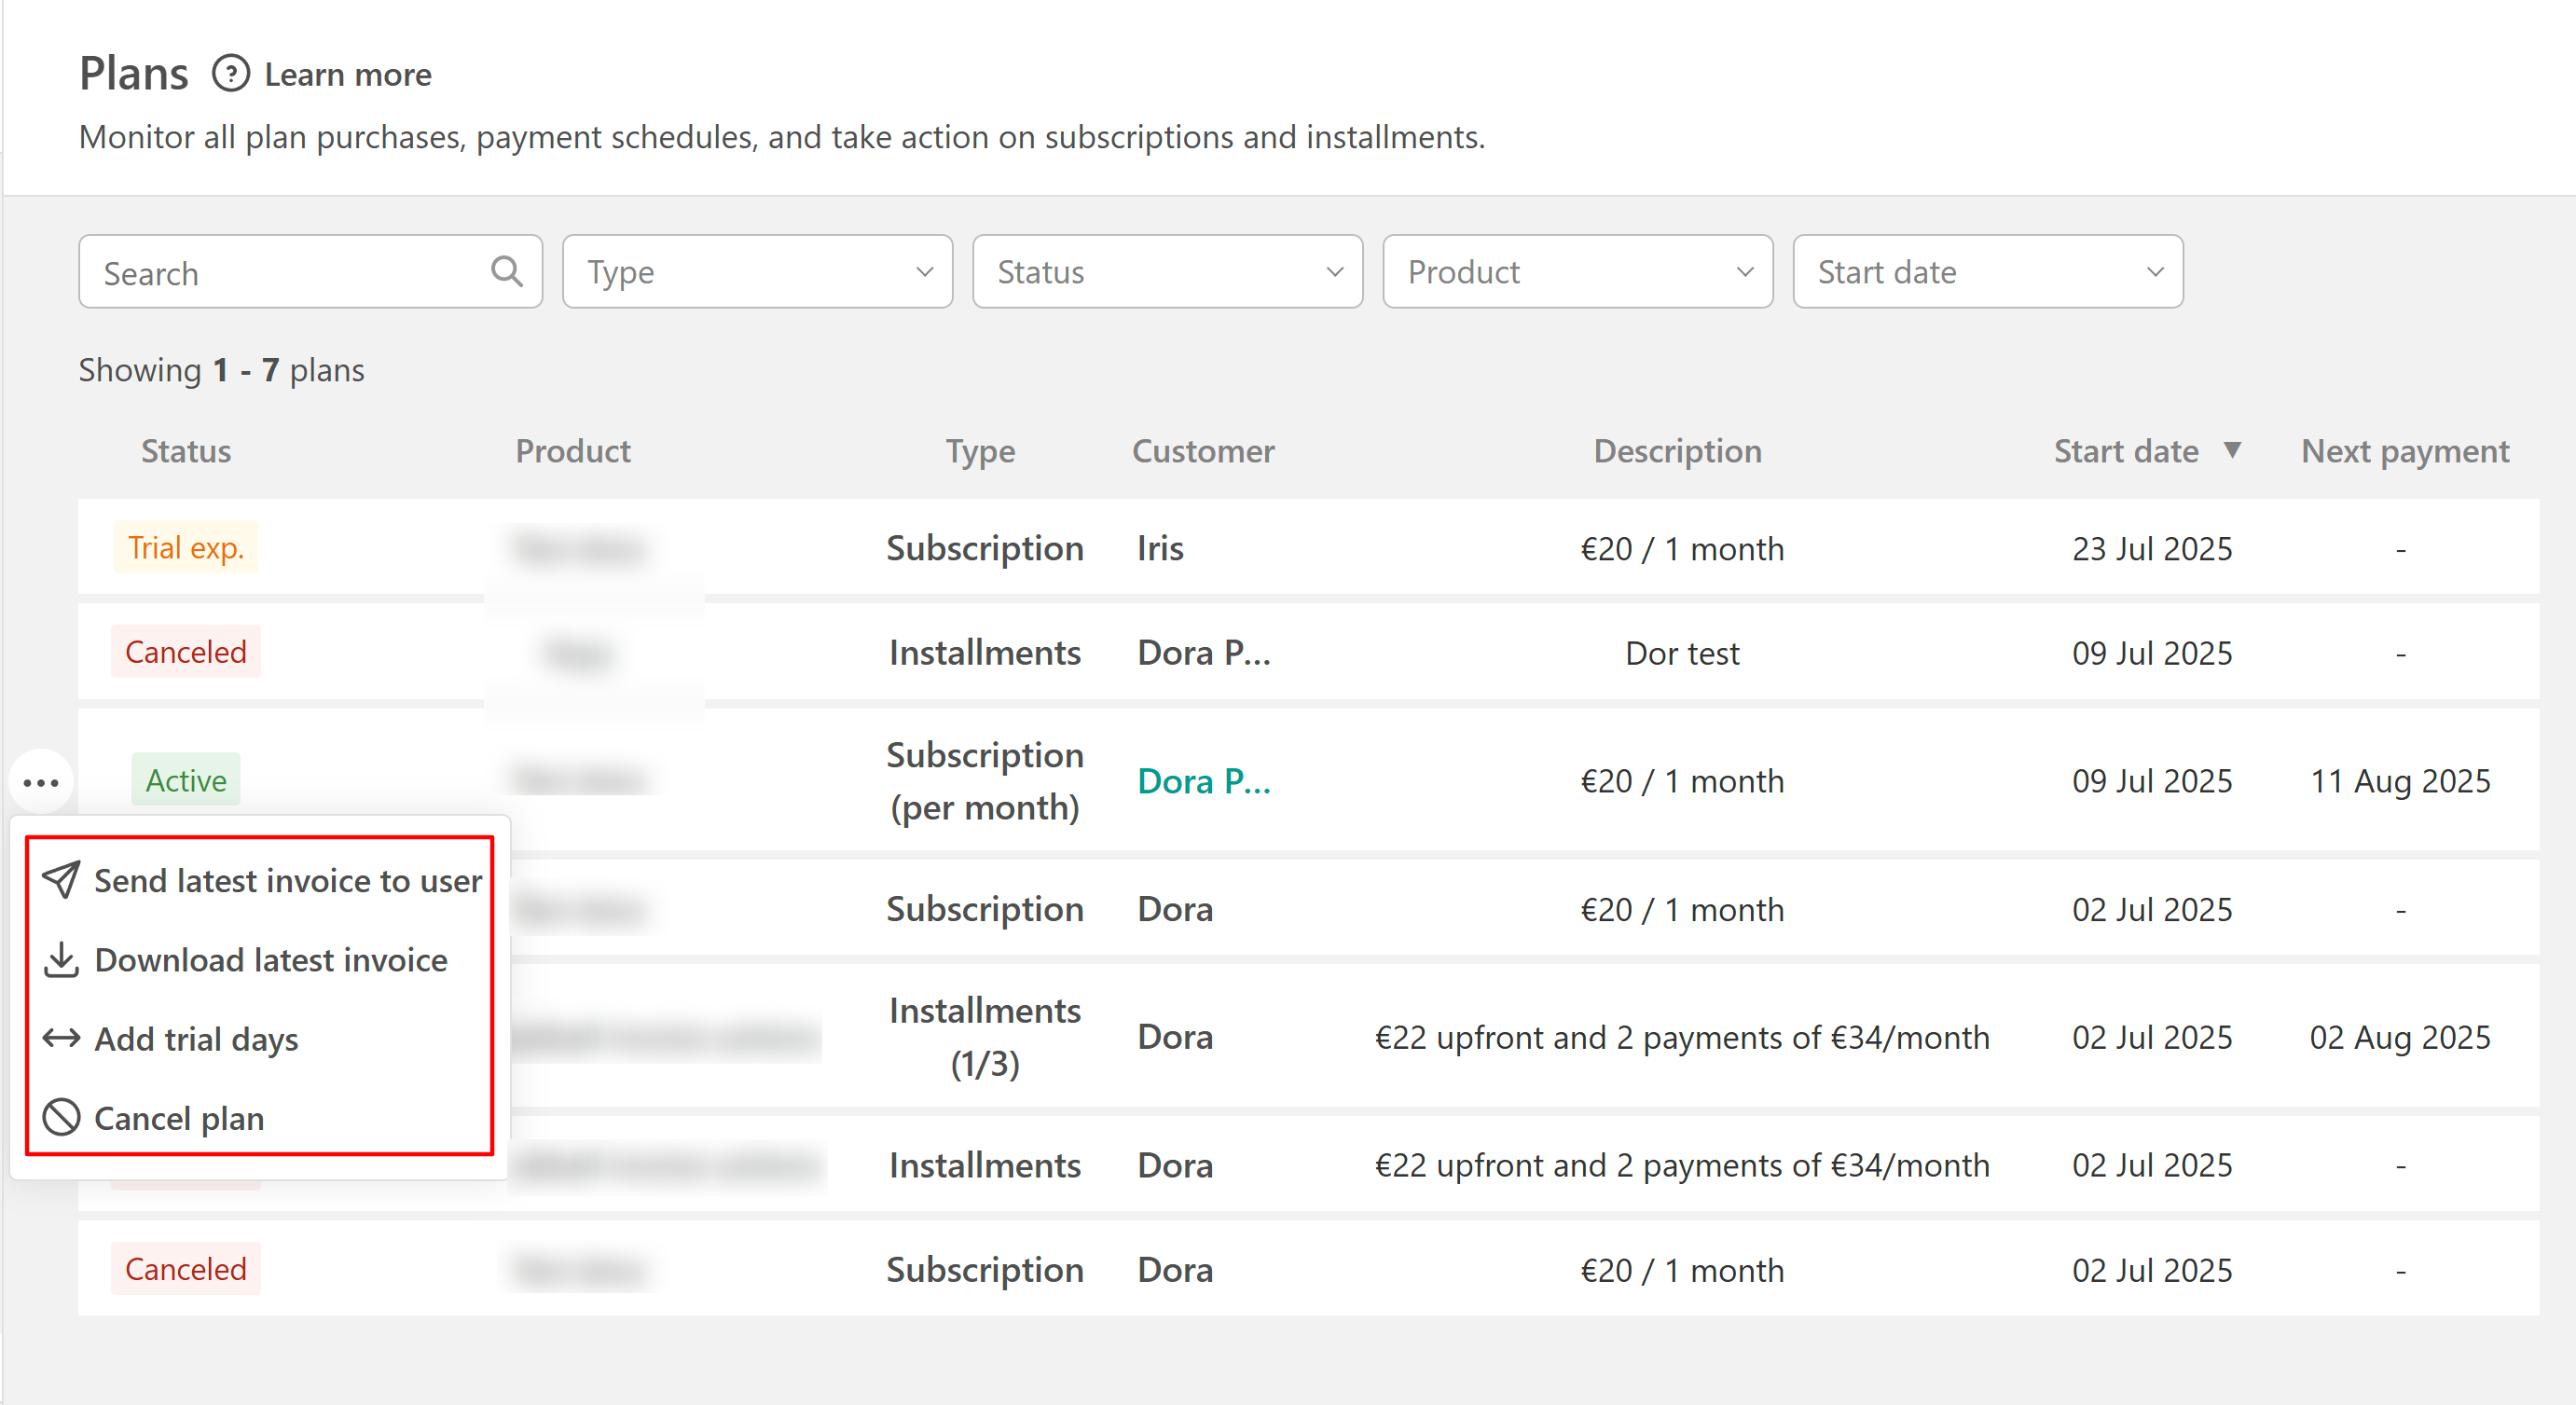This screenshot has width=2576, height=1405.
Task: Open the Learn more link
Action: tap(347, 74)
